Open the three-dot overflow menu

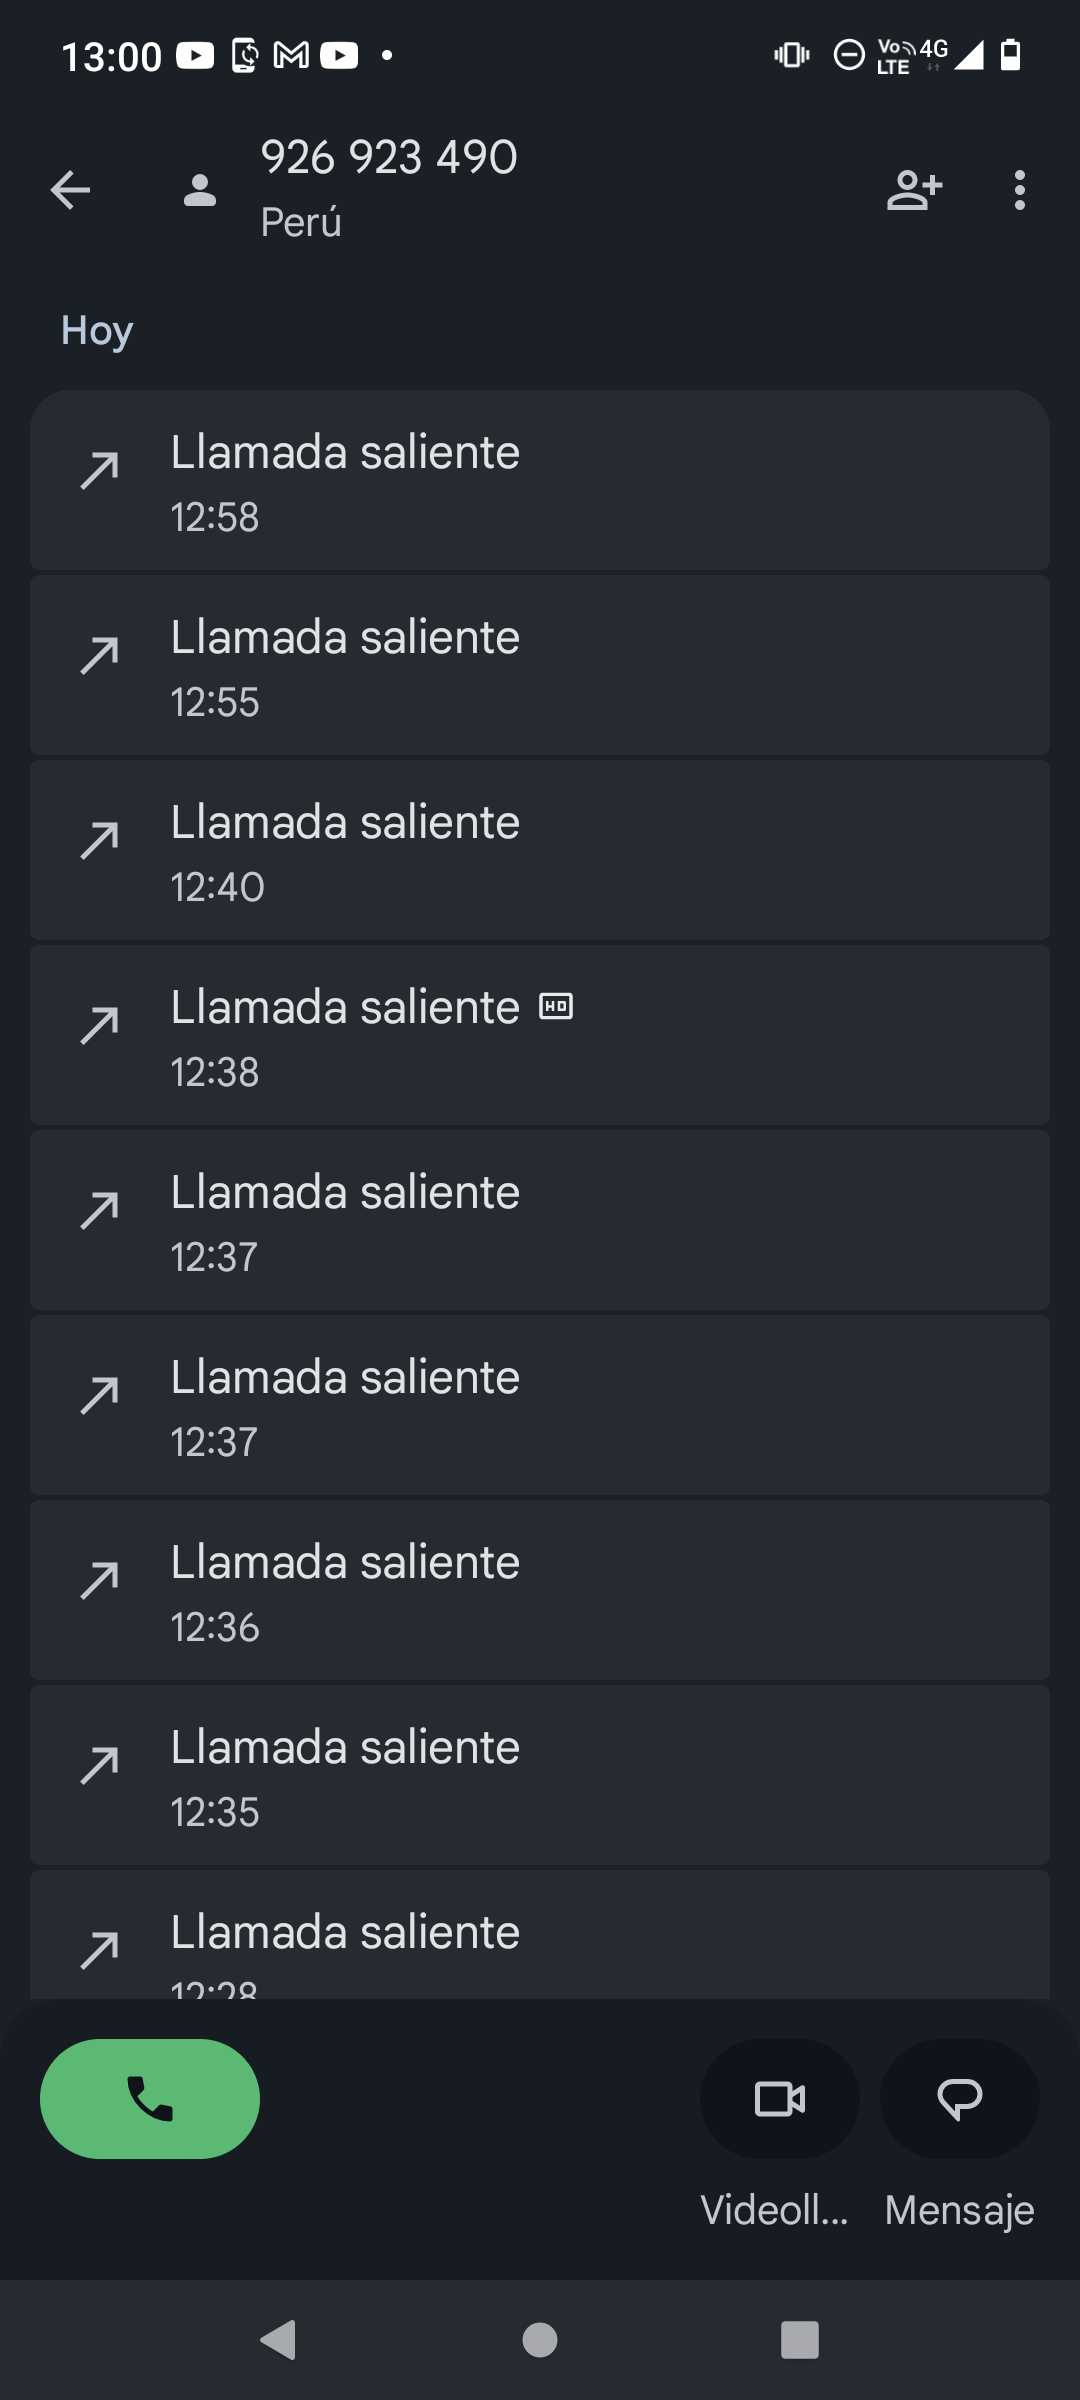point(1019,190)
